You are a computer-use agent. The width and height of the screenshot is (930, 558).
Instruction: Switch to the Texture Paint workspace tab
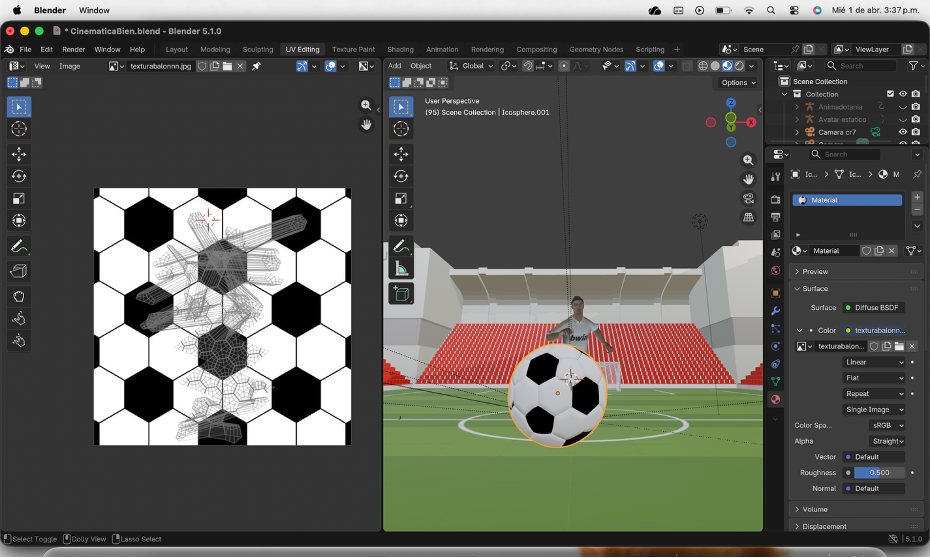tap(353, 49)
